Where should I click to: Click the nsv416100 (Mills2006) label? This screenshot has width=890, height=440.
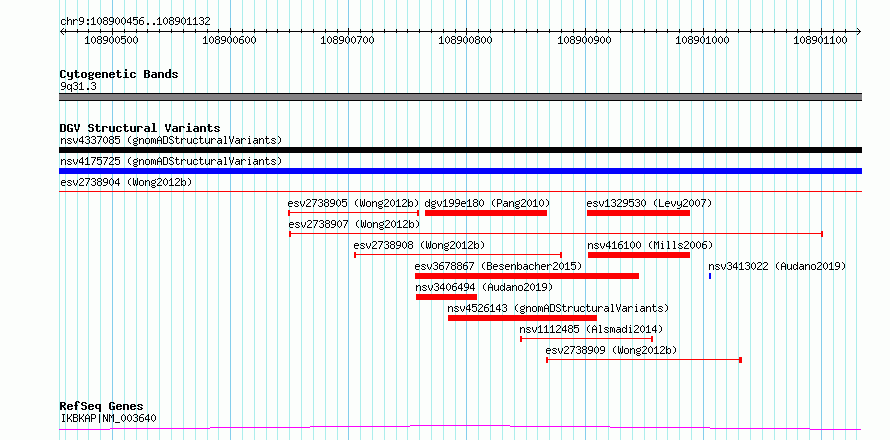pos(650,245)
